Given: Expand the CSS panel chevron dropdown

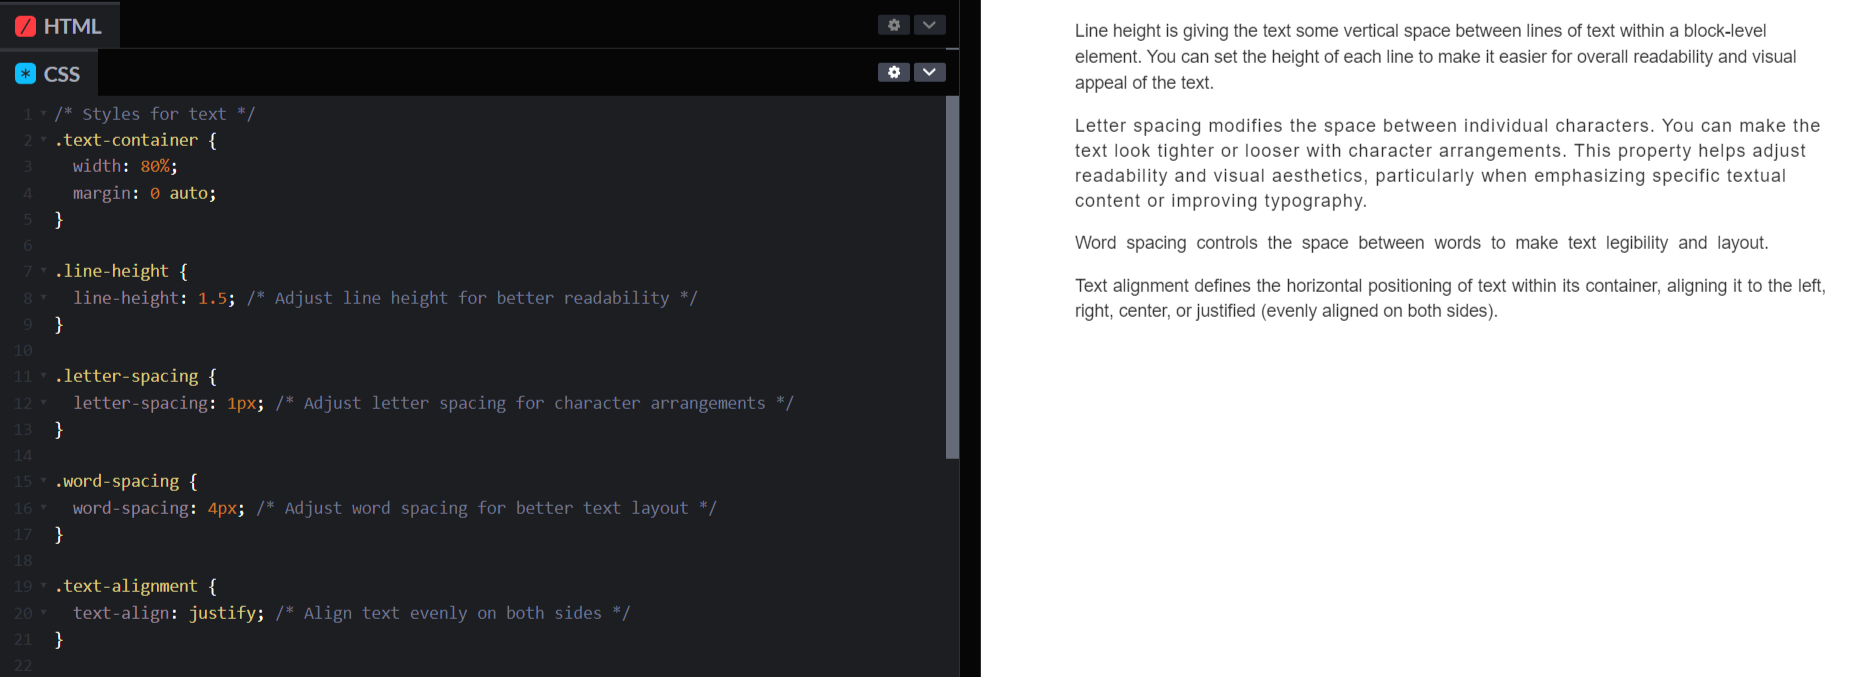Looking at the screenshot, I should point(929,72).
